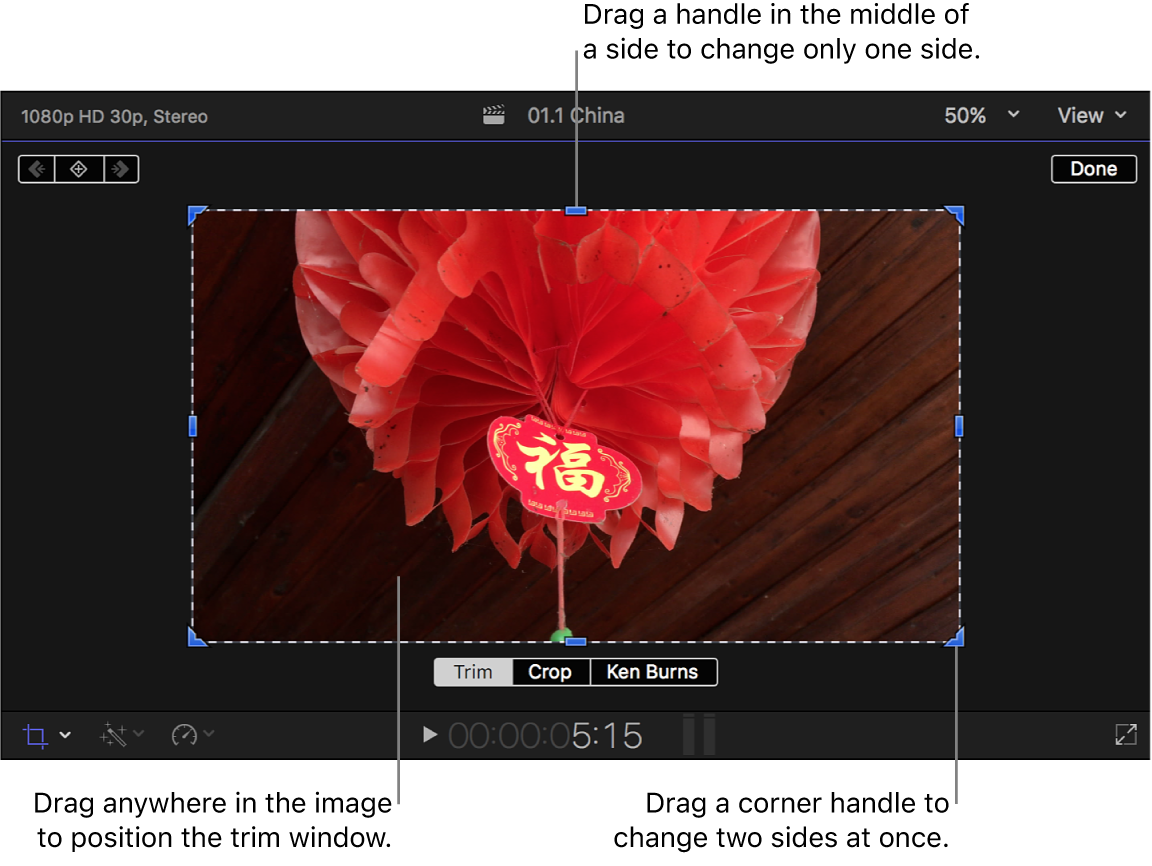
Task: Click the 01.1 China clip title
Action: [x=576, y=115]
